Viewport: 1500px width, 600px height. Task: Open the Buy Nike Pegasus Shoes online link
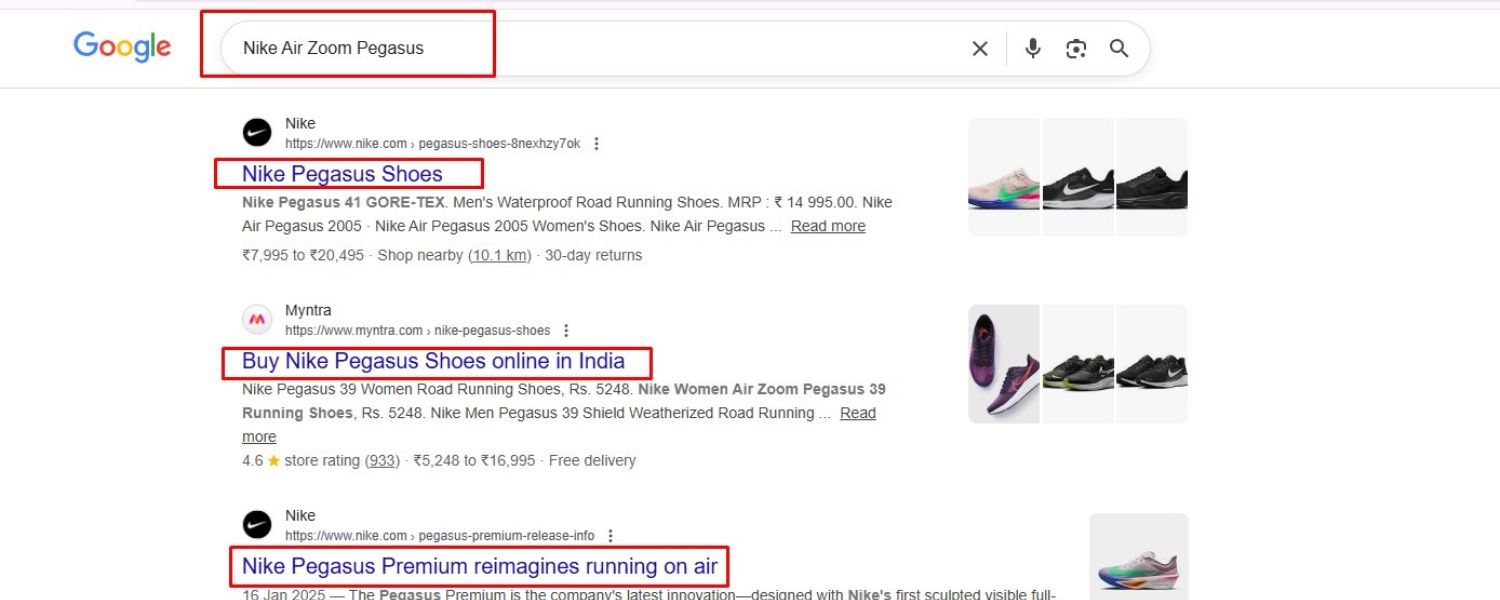433,361
